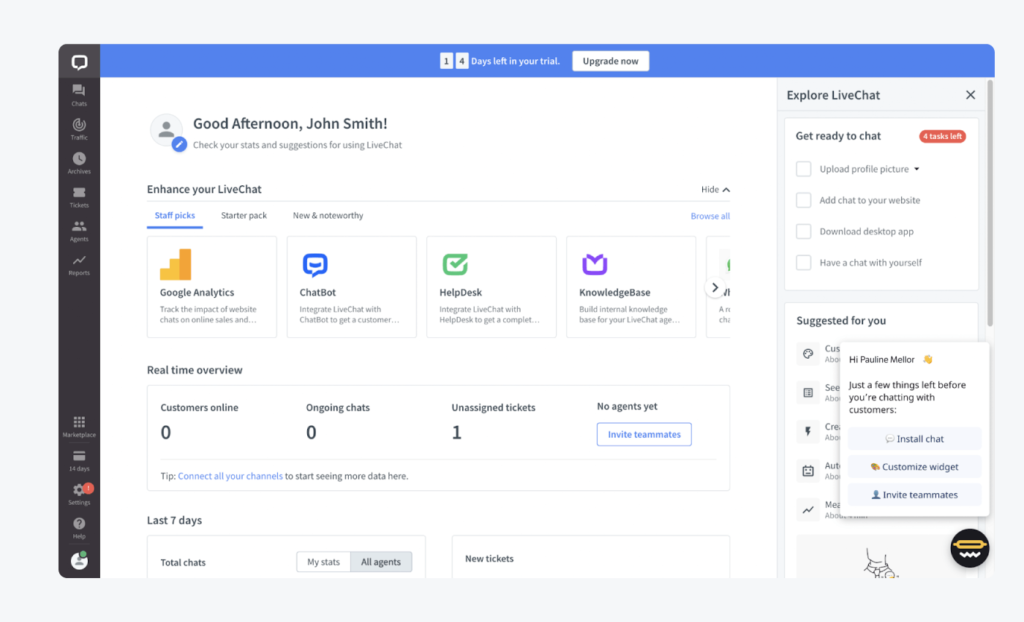Select the Starter pack tab
1024x622 pixels.
click(x=244, y=216)
